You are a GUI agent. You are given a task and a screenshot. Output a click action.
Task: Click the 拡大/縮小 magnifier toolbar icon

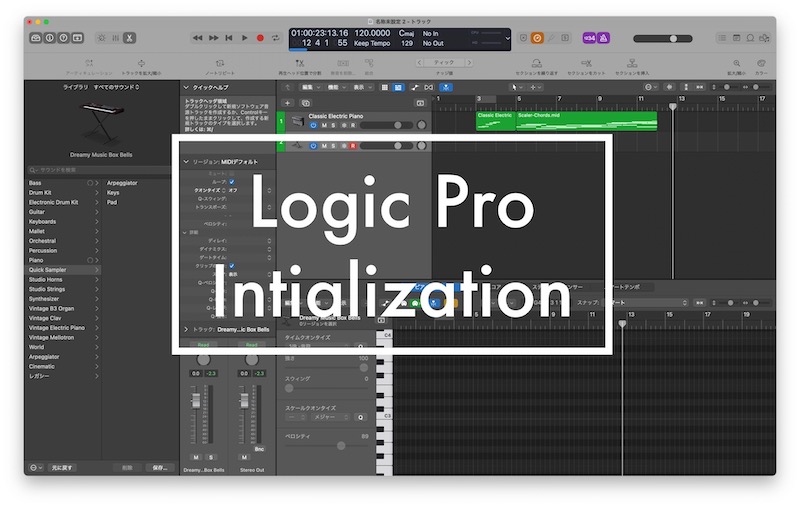pyautogui.click(x=737, y=63)
